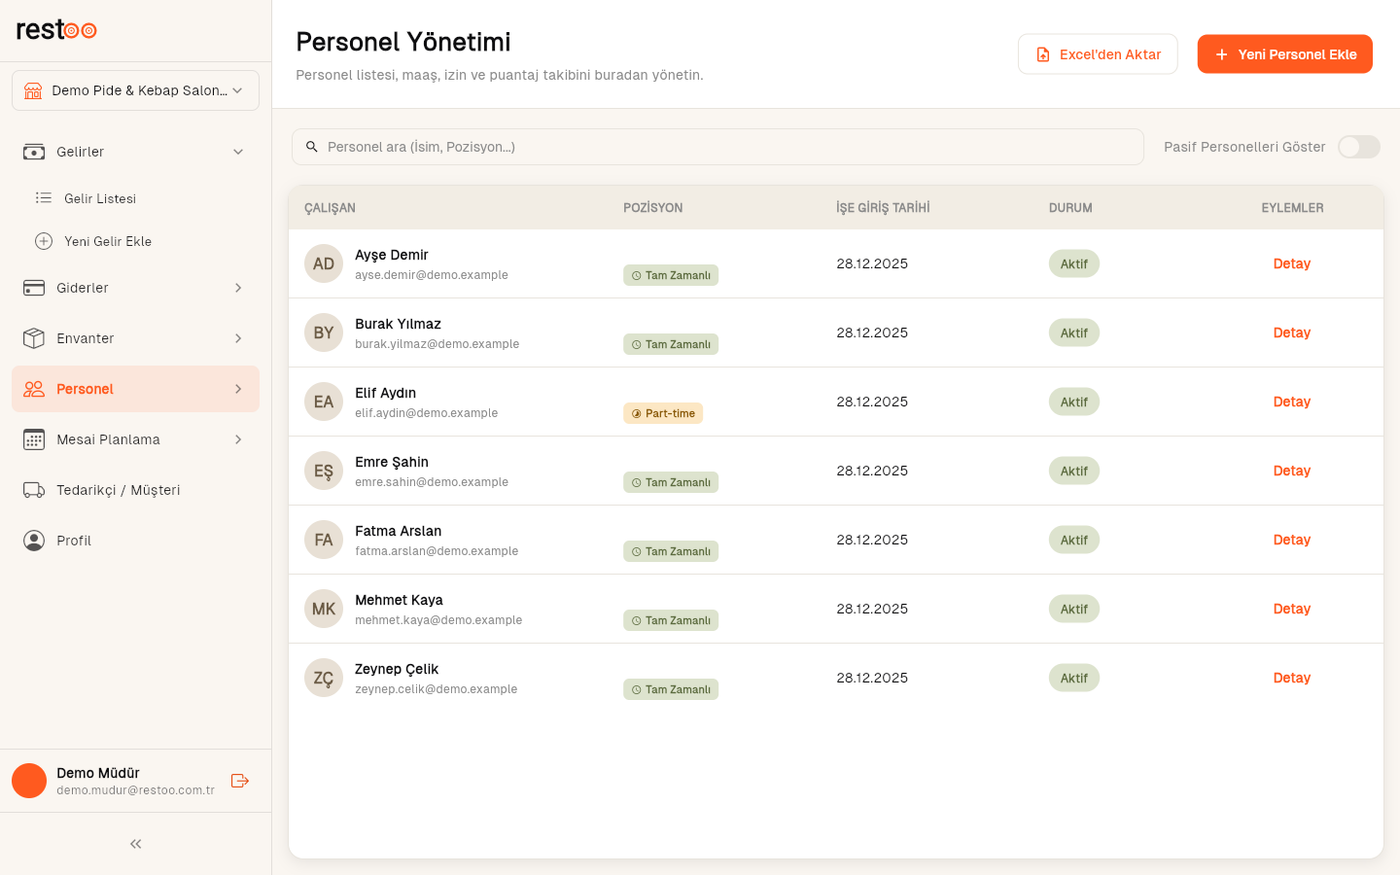This screenshot has height=875, width=1400.
Task: Open the Demo Pide & Kebap Salonu dropdown
Action: [x=136, y=91]
